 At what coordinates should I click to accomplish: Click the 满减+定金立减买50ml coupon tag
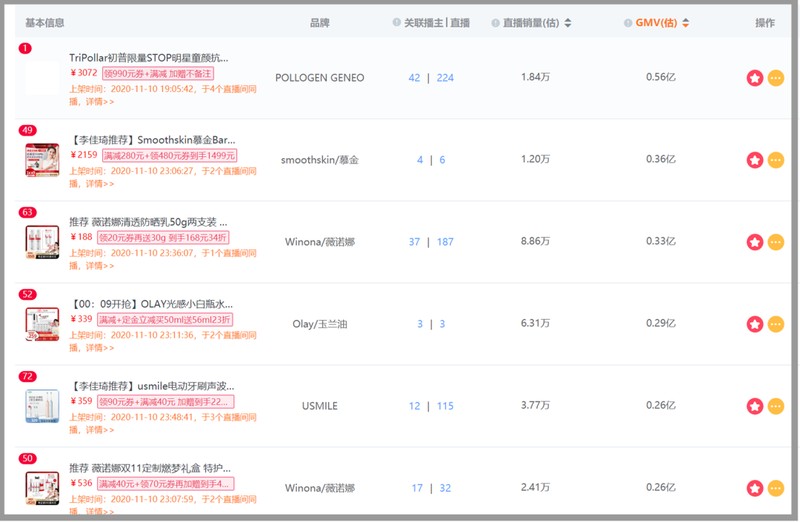(x=165, y=320)
